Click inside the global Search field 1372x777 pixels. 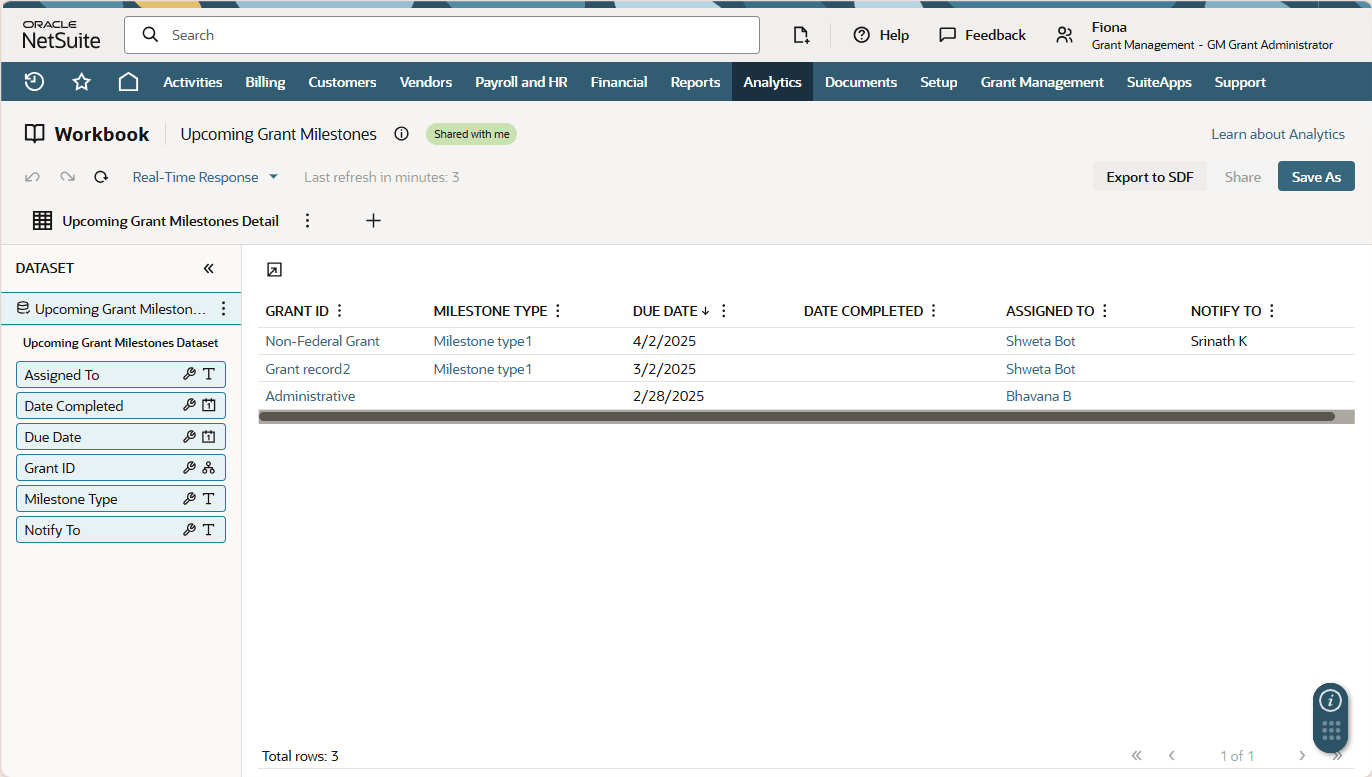tap(440, 34)
